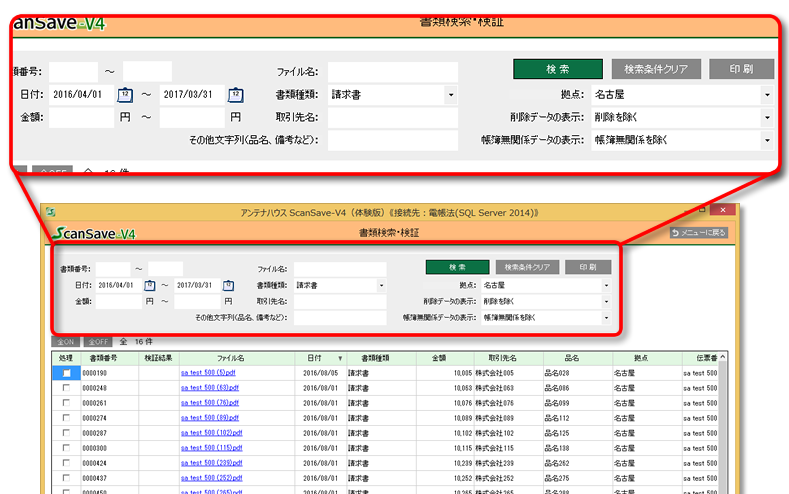Open the 拠点 dropdown in the lower window
Screen dimensions: 789x494
[605, 285]
